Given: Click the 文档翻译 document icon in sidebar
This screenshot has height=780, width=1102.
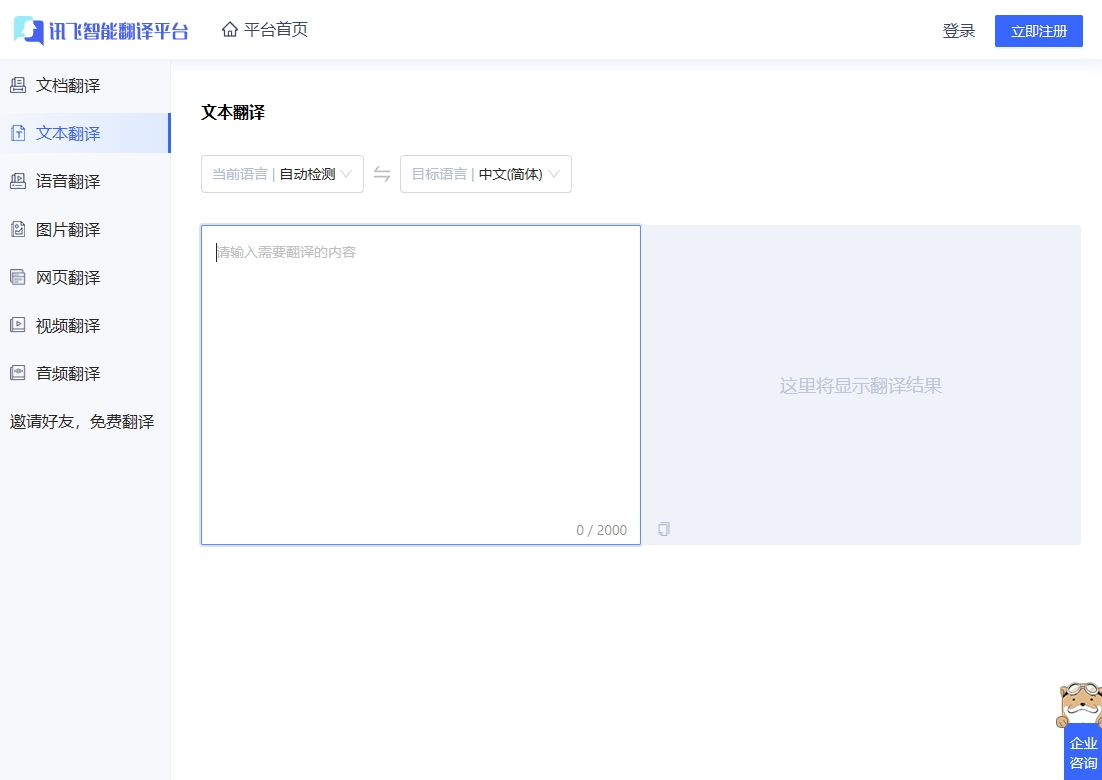Looking at the screenshot, I should [x=18, y=85].
